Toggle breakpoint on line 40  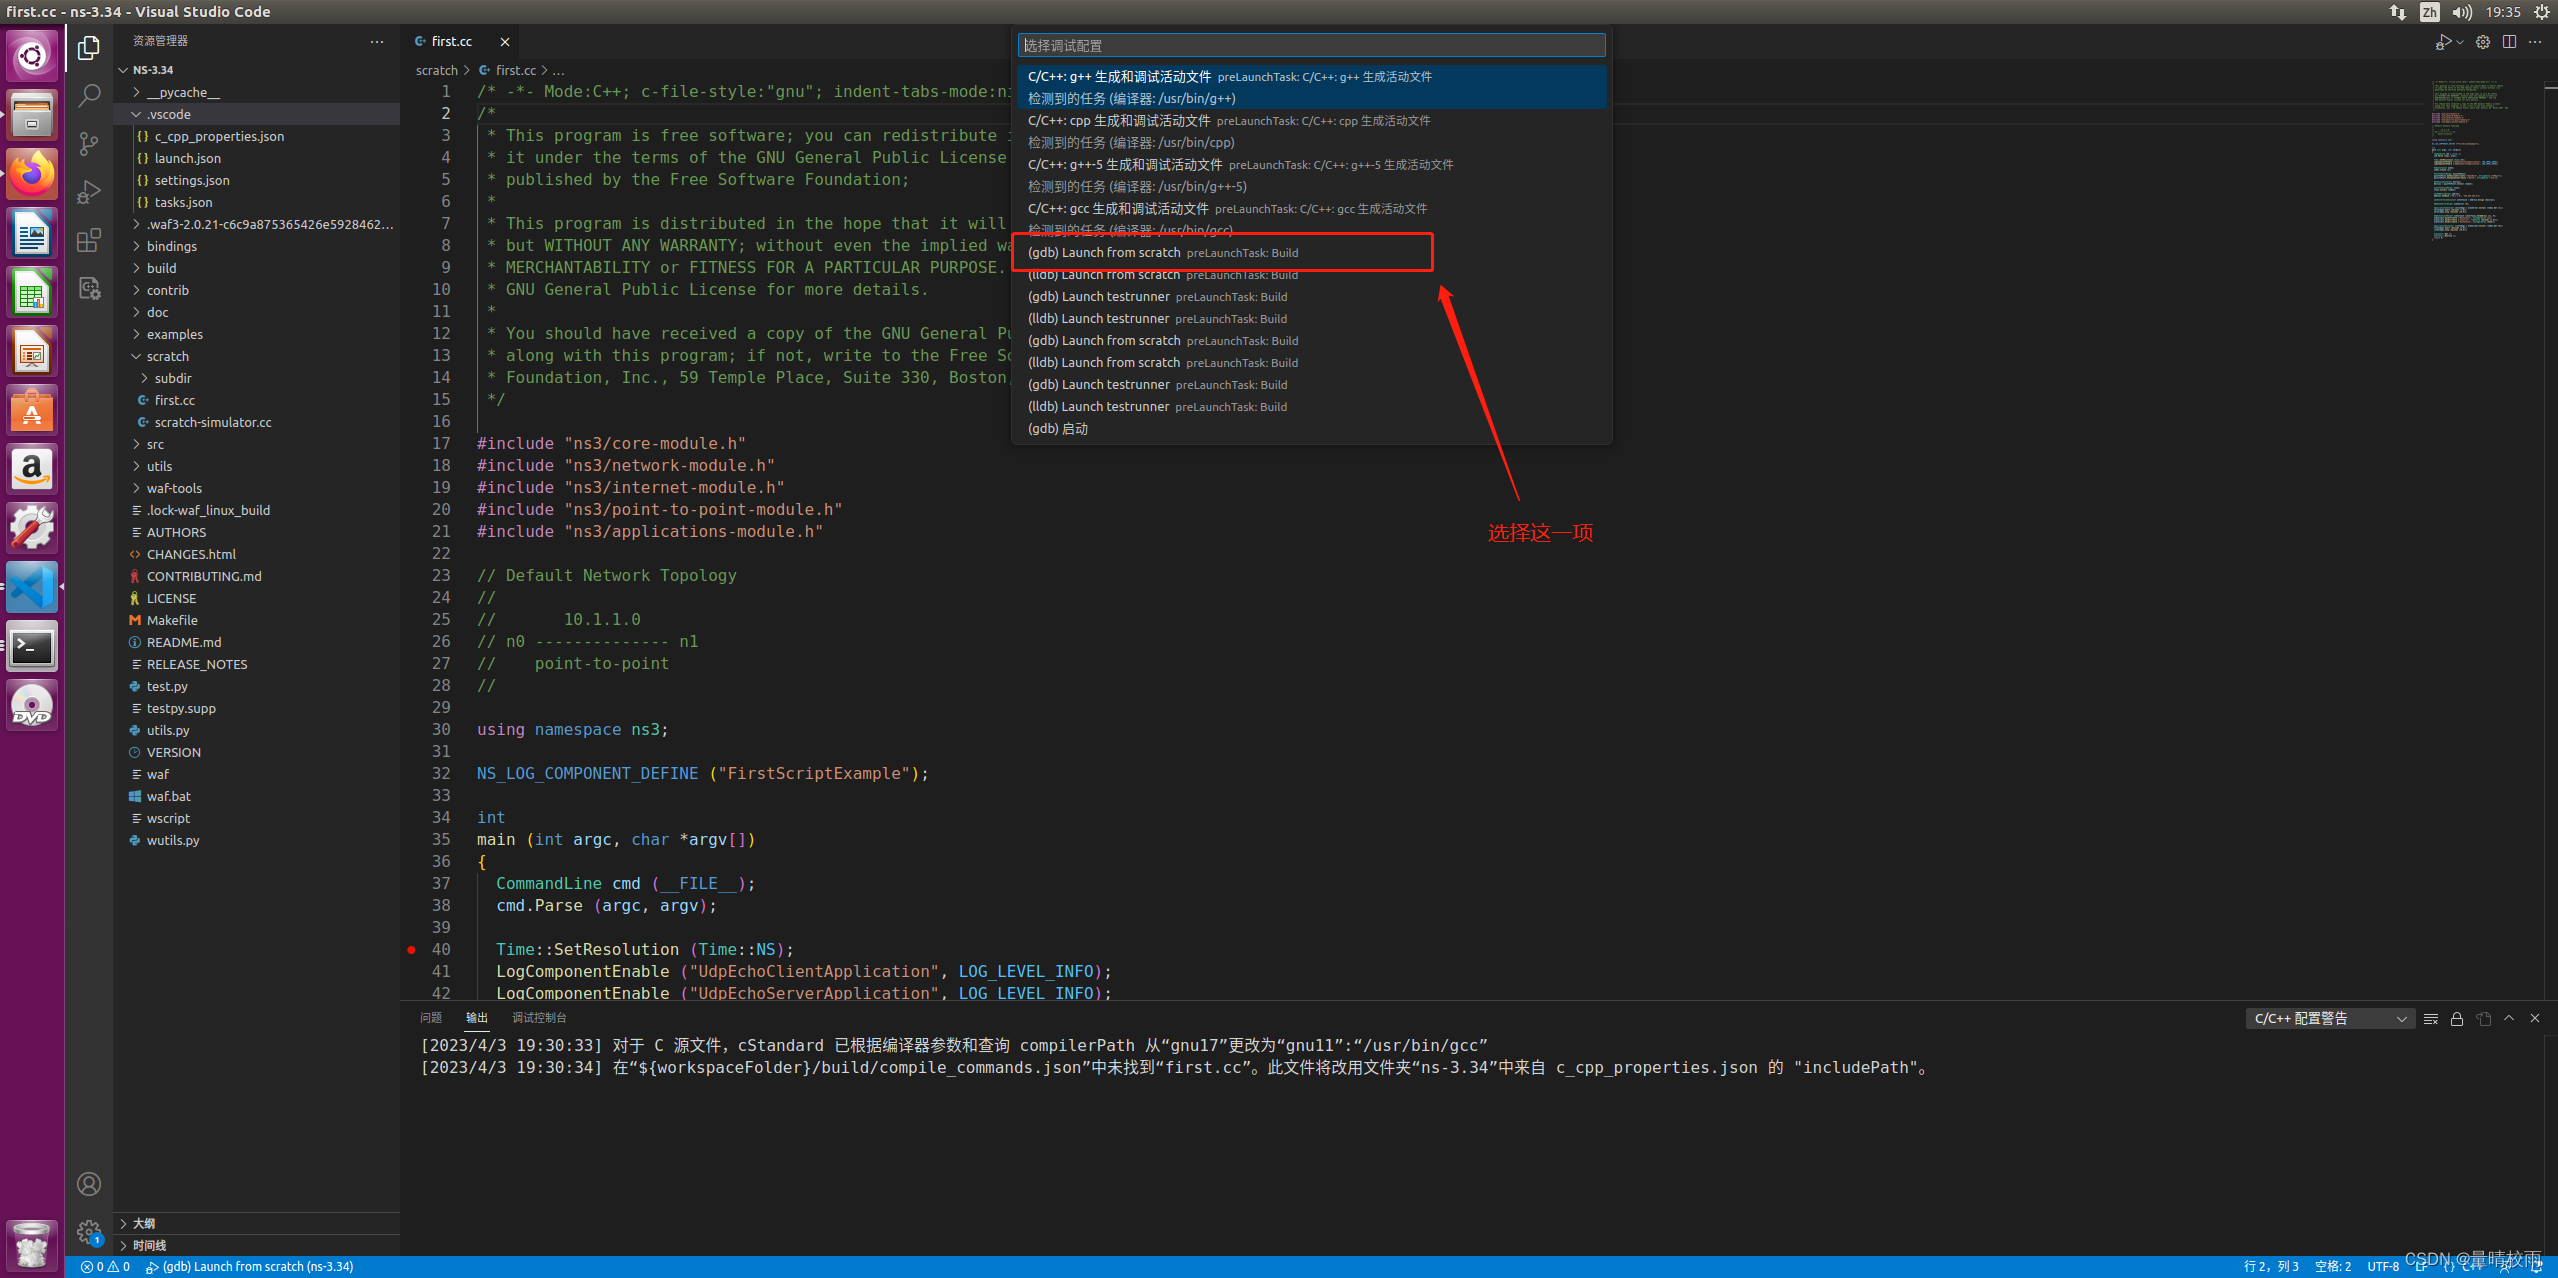(x=412, y=950)
